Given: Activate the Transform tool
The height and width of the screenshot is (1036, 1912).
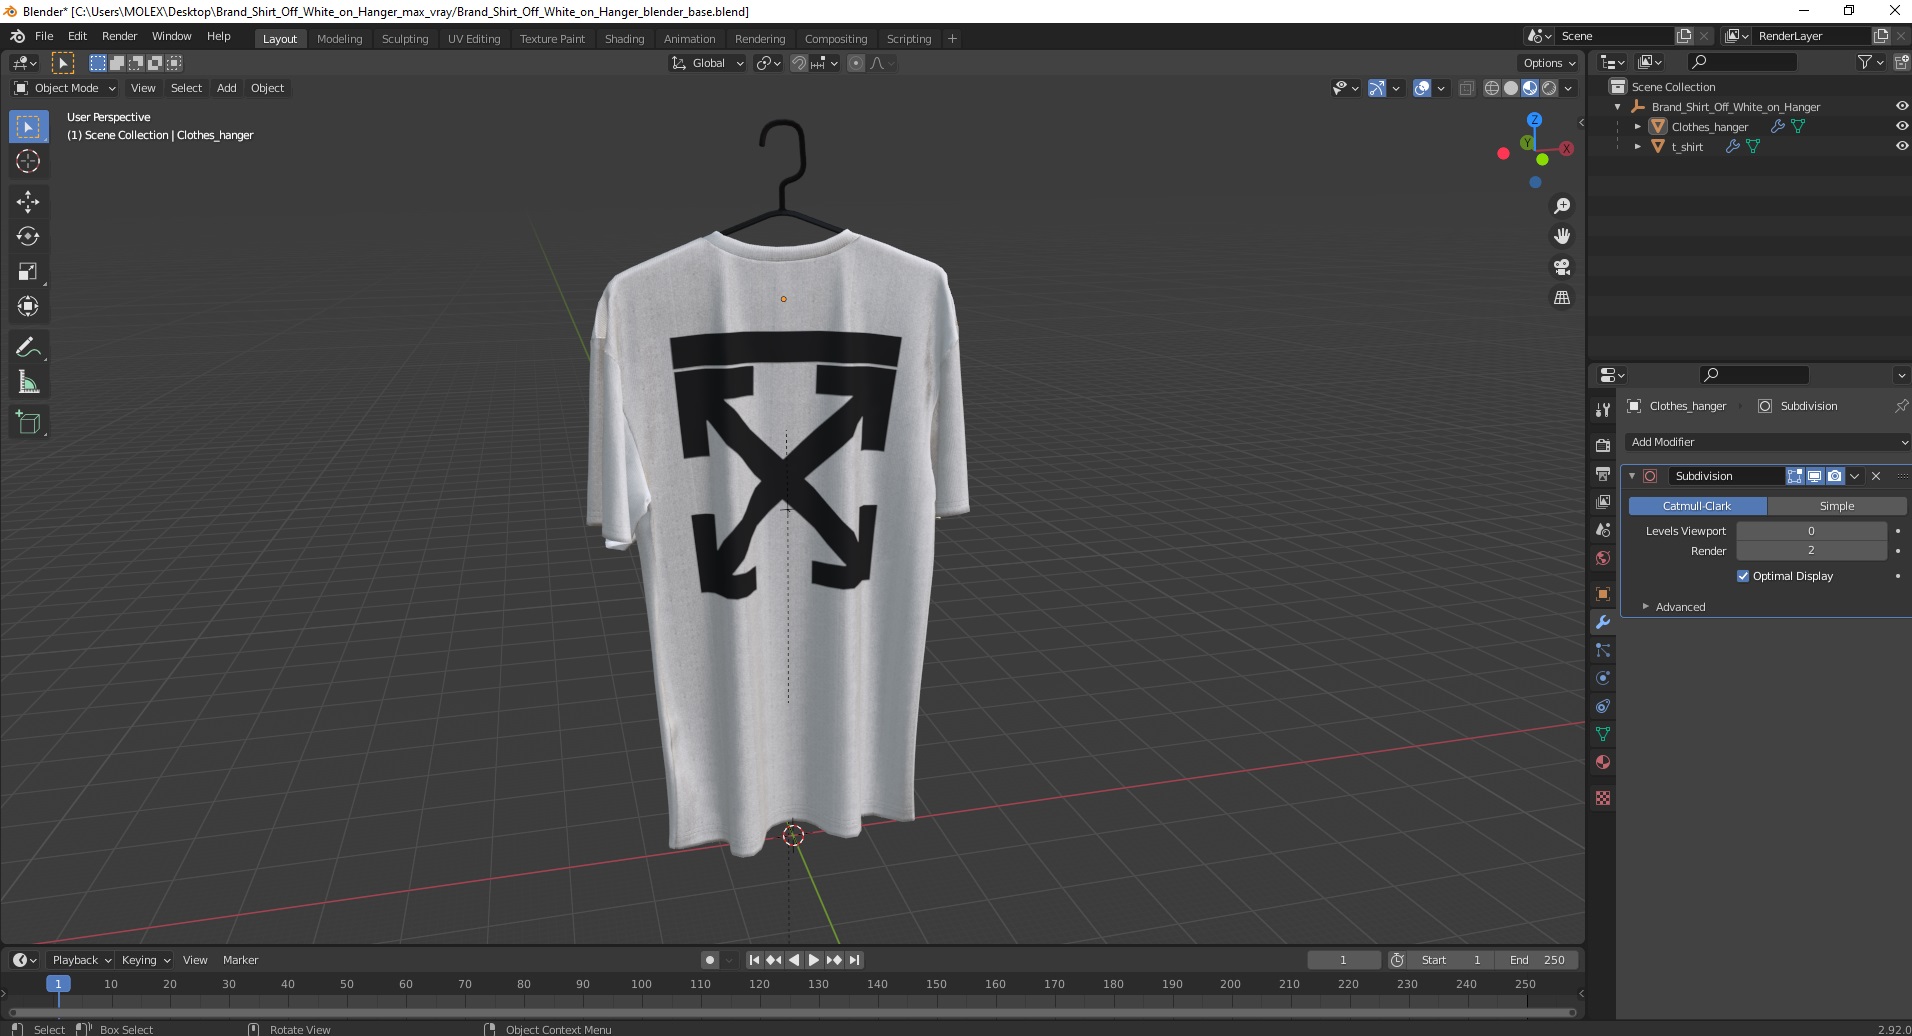Looking at the screenshot, I should click(x=28, y=307).
